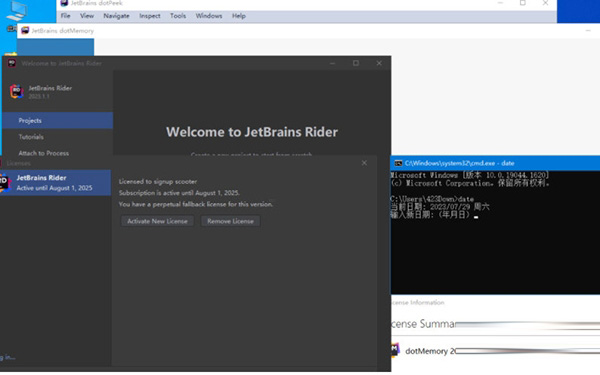Open the View menu in dotPeek
600x375 pixels.
87,16
